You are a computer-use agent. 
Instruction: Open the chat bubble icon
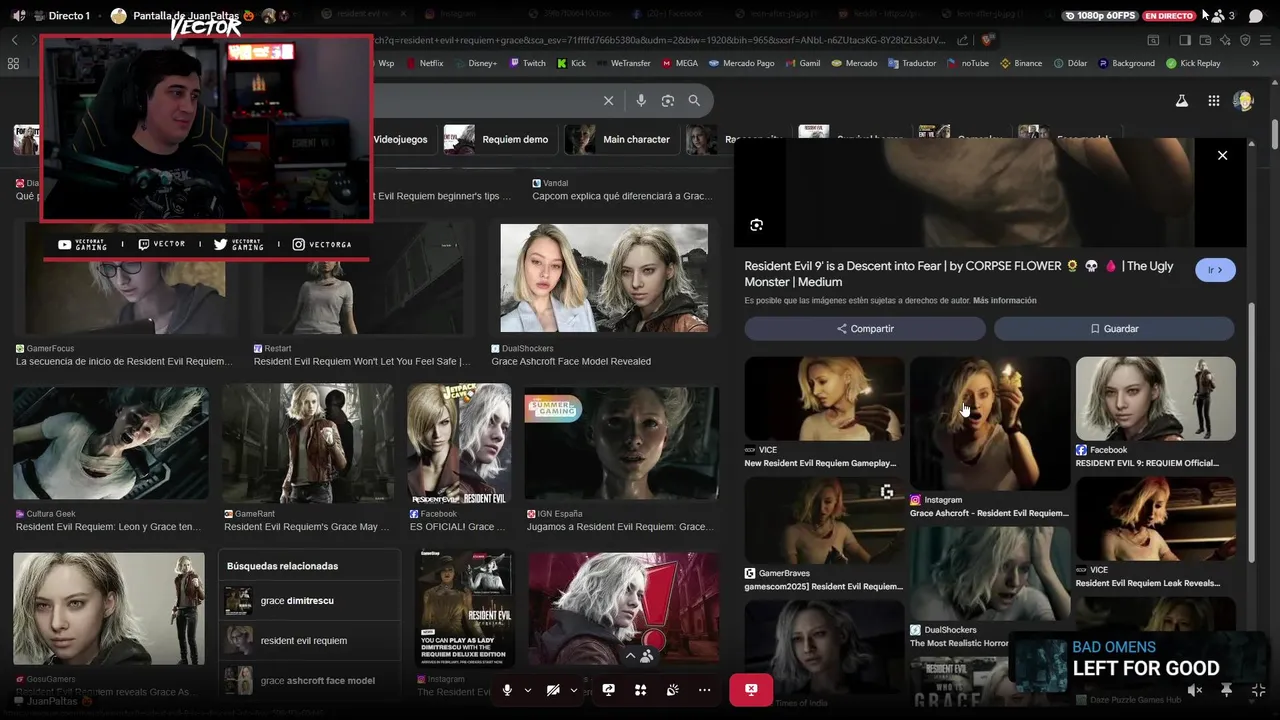(x=1256, y=16)
